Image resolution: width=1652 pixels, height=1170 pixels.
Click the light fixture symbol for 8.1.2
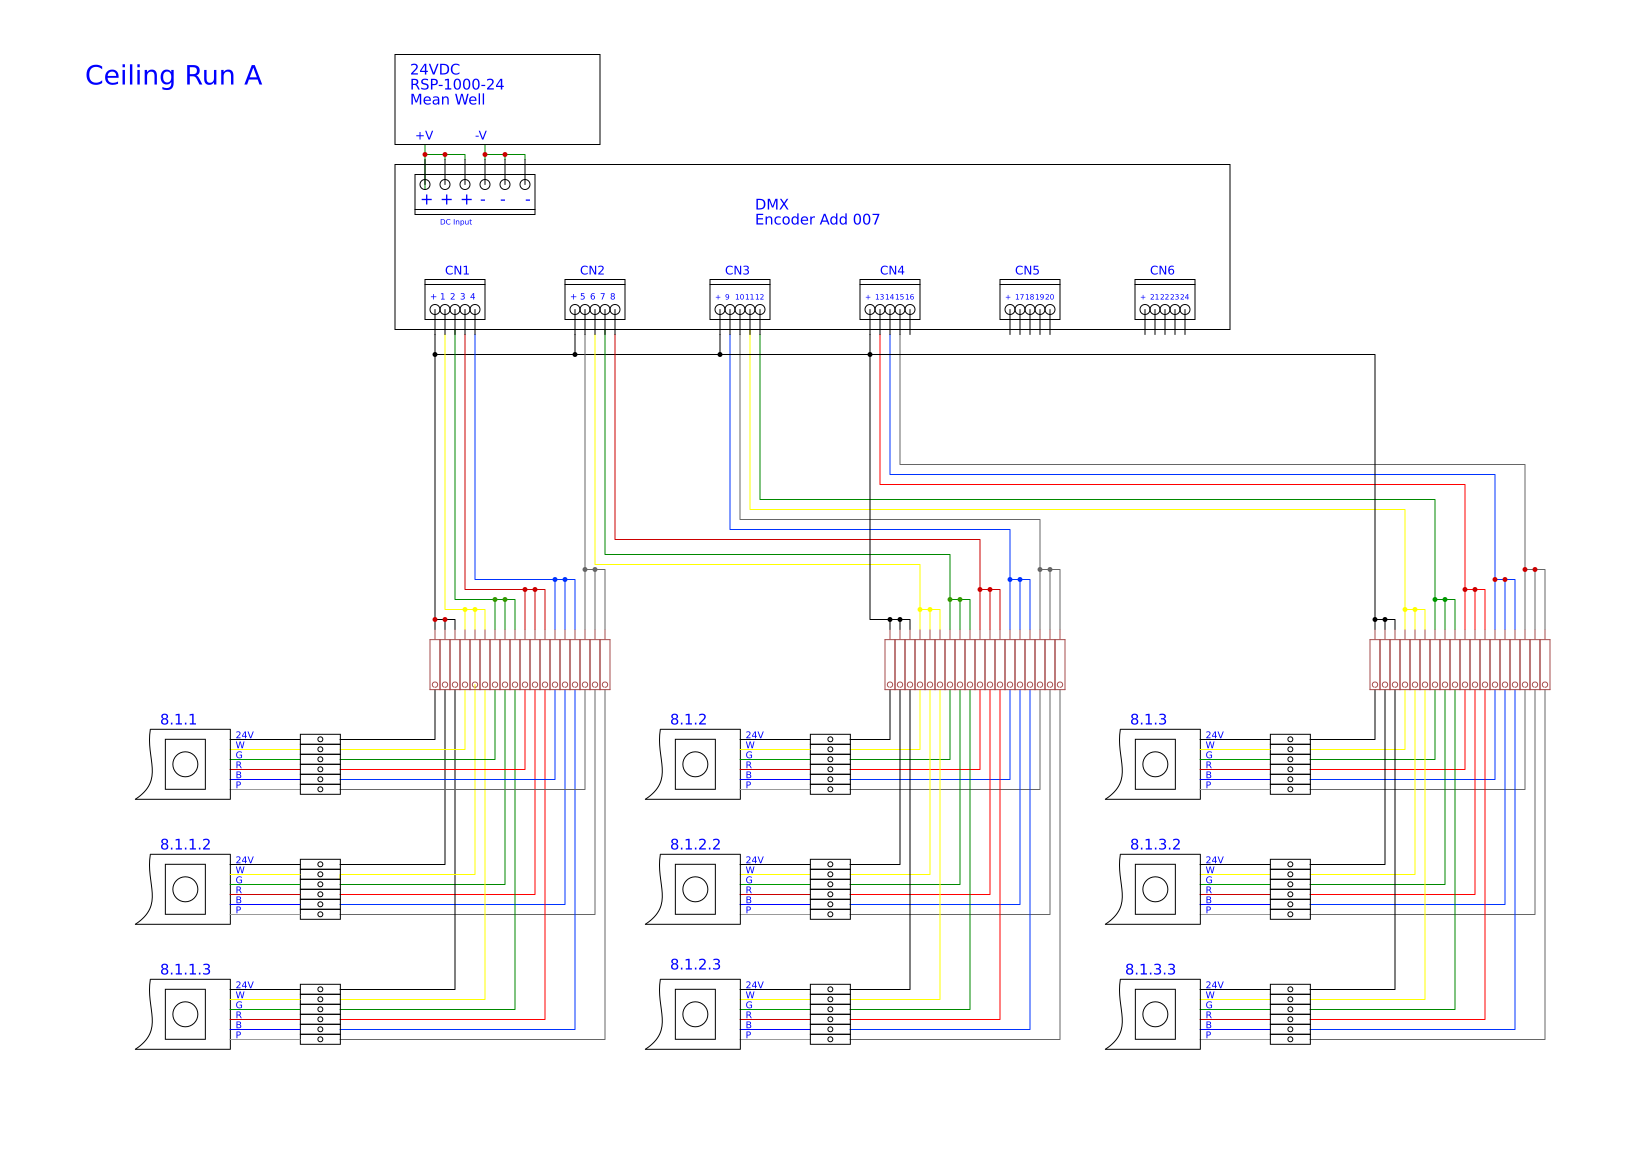693,765
